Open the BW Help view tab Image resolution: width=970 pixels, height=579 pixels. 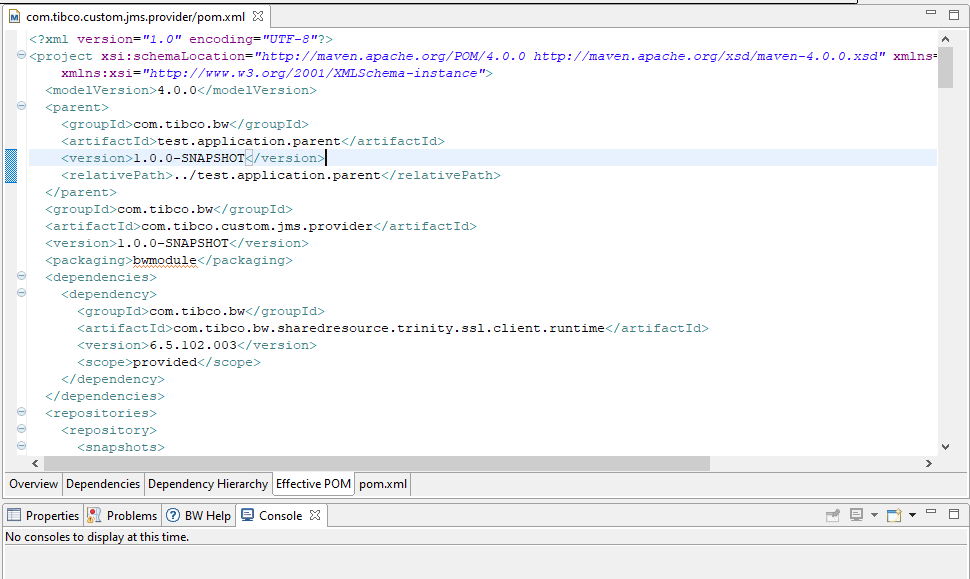199,515
